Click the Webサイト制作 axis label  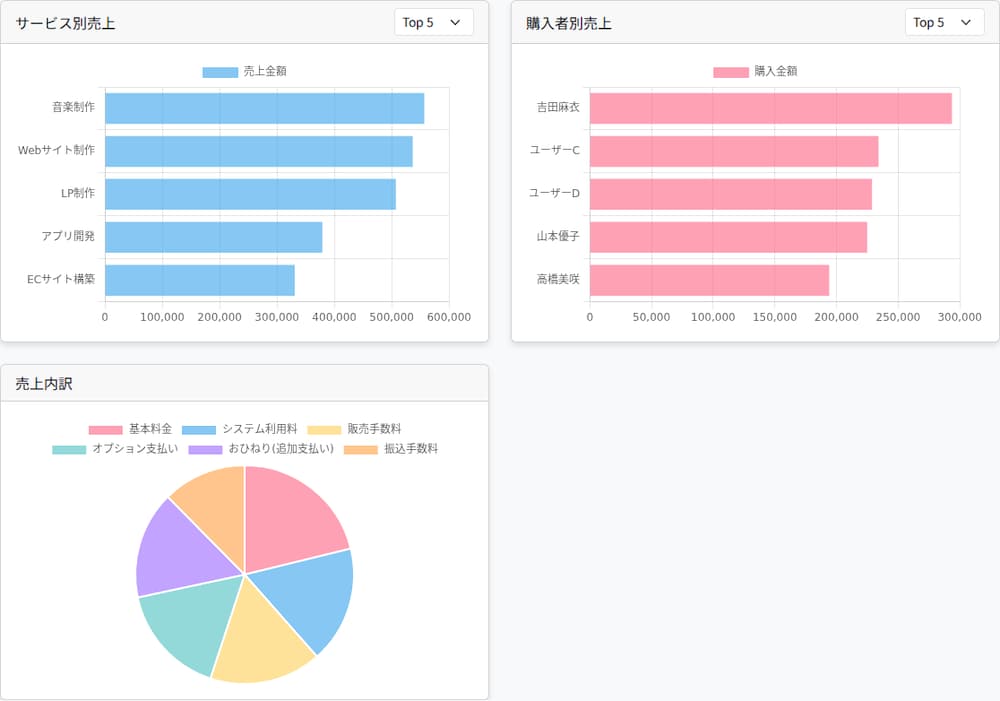coord(56,150)
